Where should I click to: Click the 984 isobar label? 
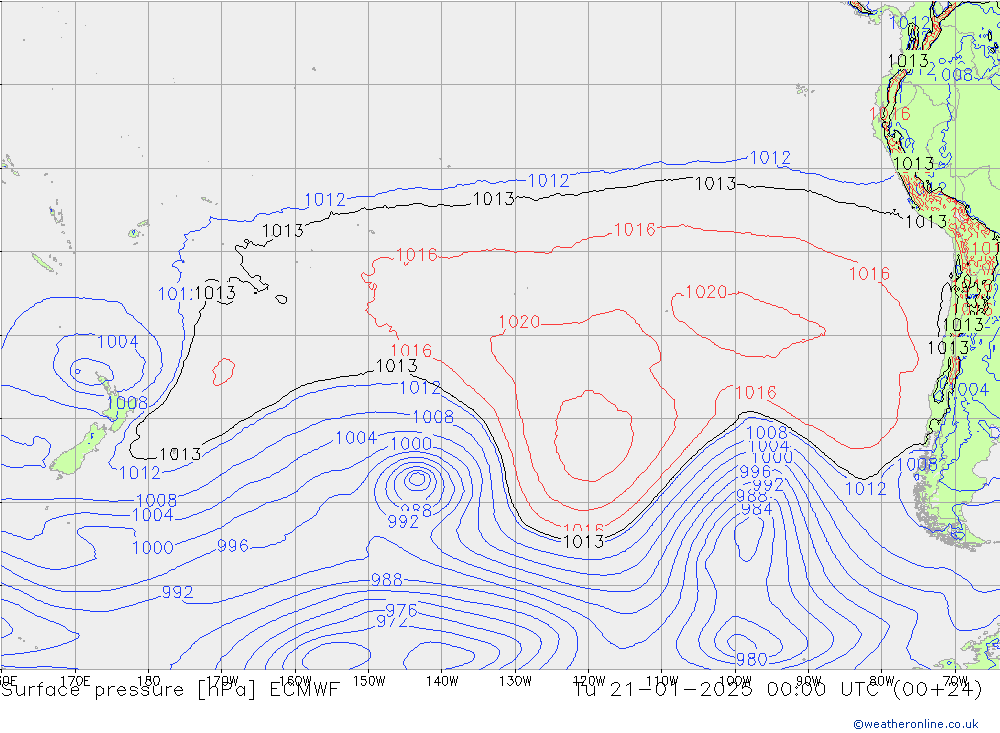[x=757, y=509]
